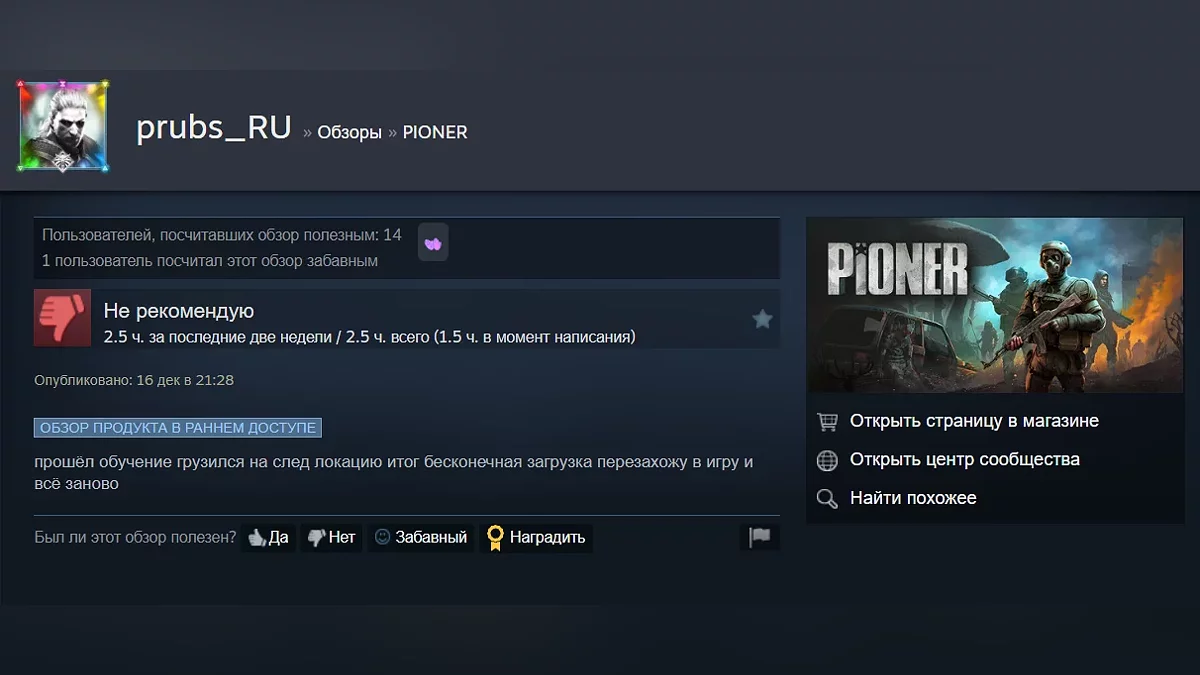Click the flag report icon
Viewport: 1200px width, 675px height.
click(x=760, y=537)
